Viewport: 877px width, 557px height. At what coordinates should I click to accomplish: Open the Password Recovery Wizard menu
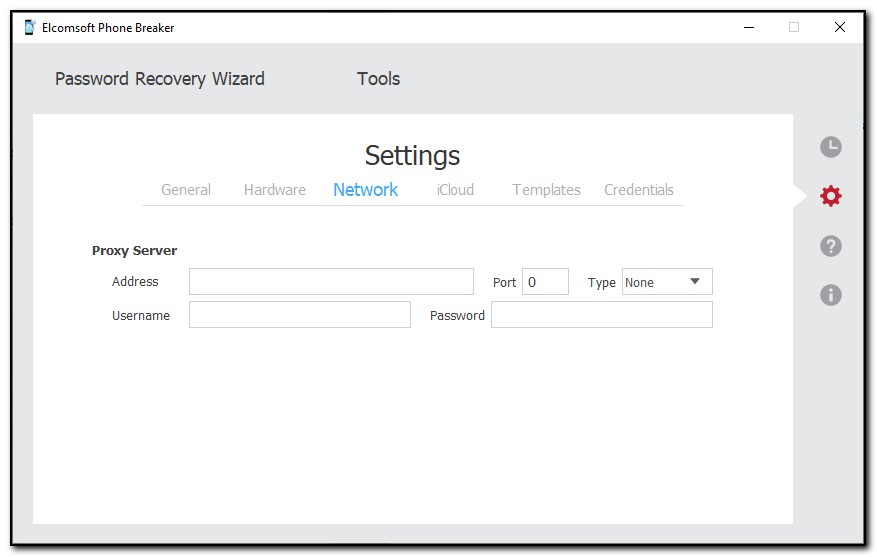pyautogui.click(x=160, y=79)
